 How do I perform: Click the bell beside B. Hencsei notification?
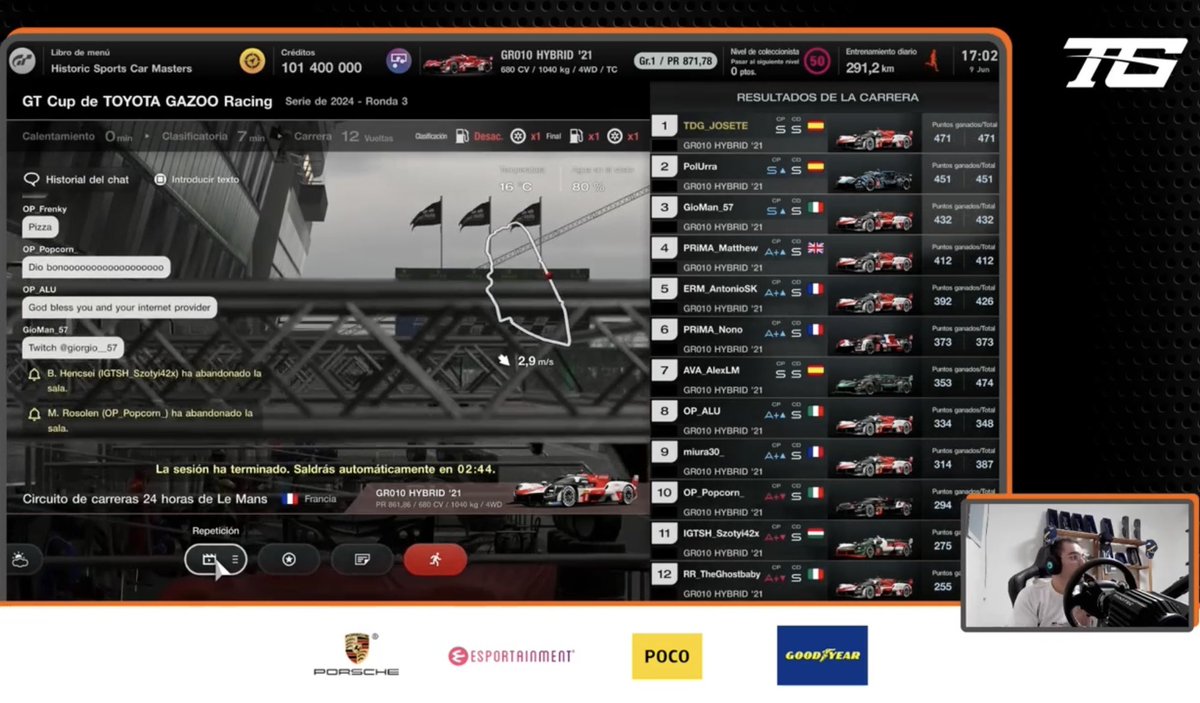click(35, 373)
